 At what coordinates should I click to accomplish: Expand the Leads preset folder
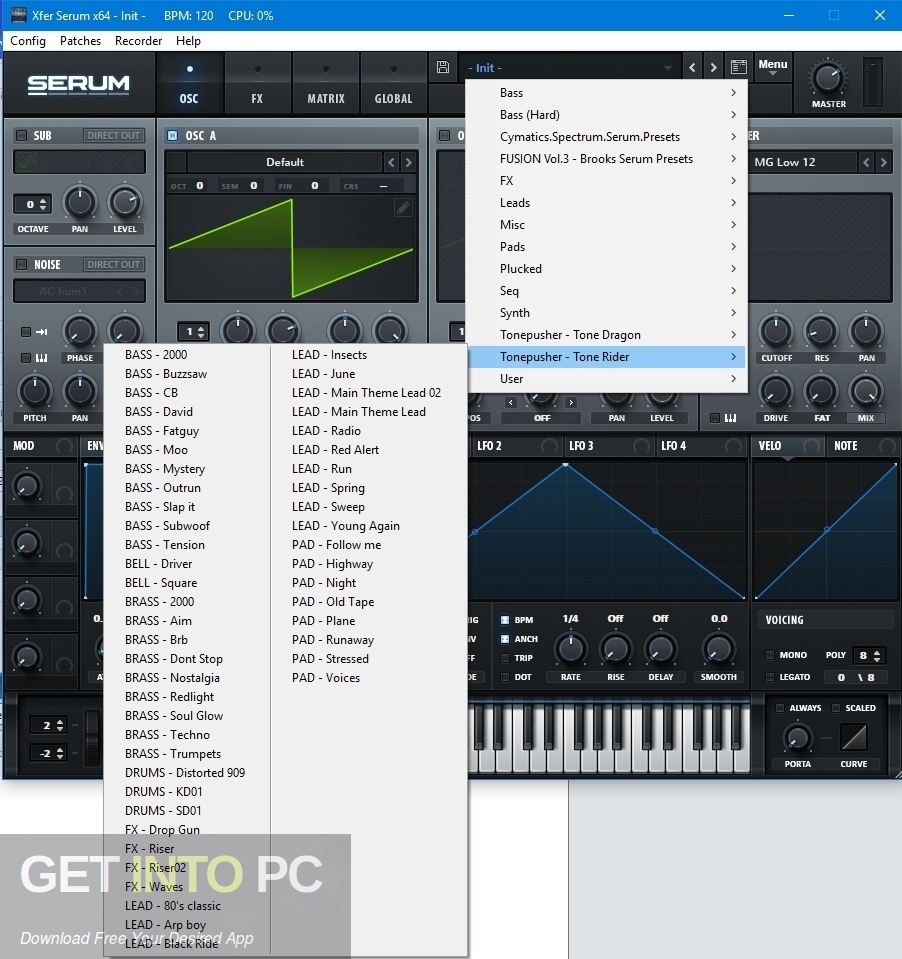click(607, 202)
